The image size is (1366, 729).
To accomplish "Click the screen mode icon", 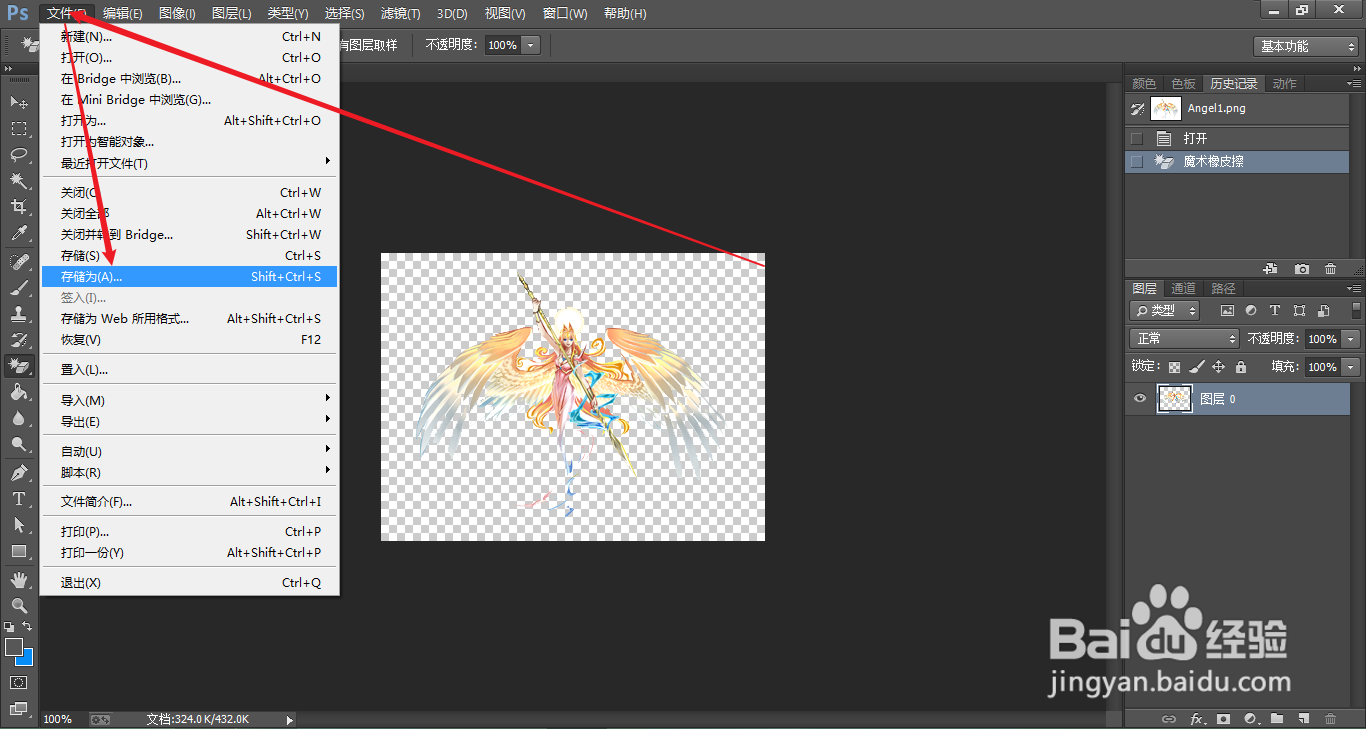I will click(x=19, y=709).
